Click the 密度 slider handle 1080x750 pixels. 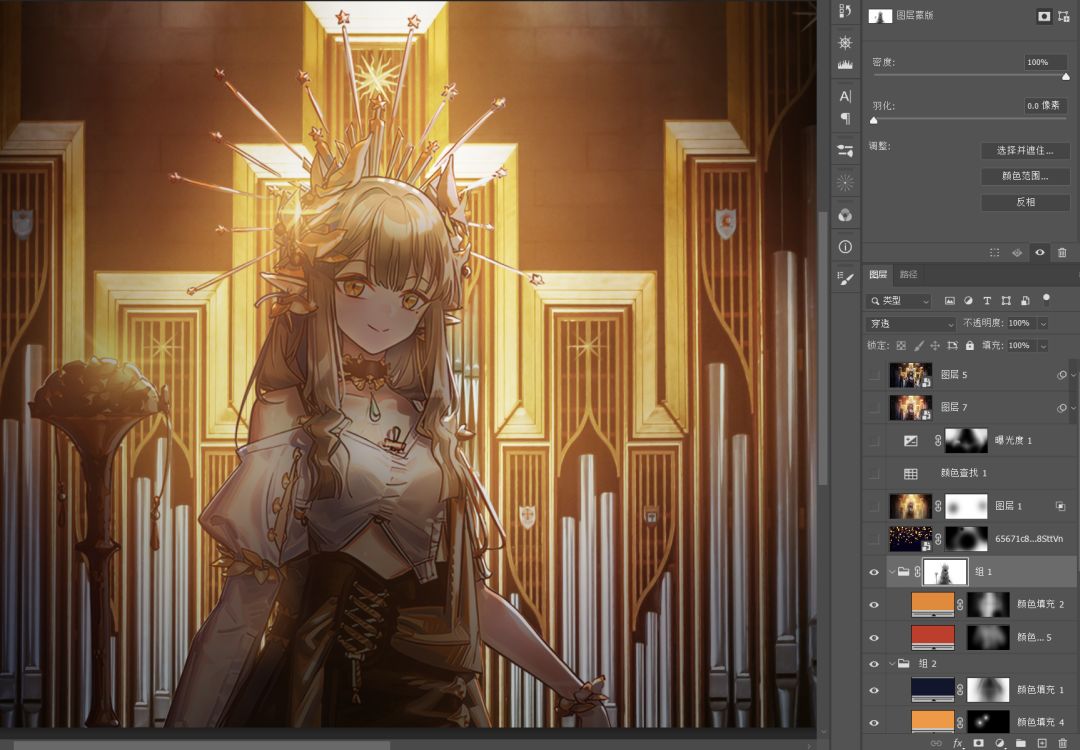coord(1065,76)
